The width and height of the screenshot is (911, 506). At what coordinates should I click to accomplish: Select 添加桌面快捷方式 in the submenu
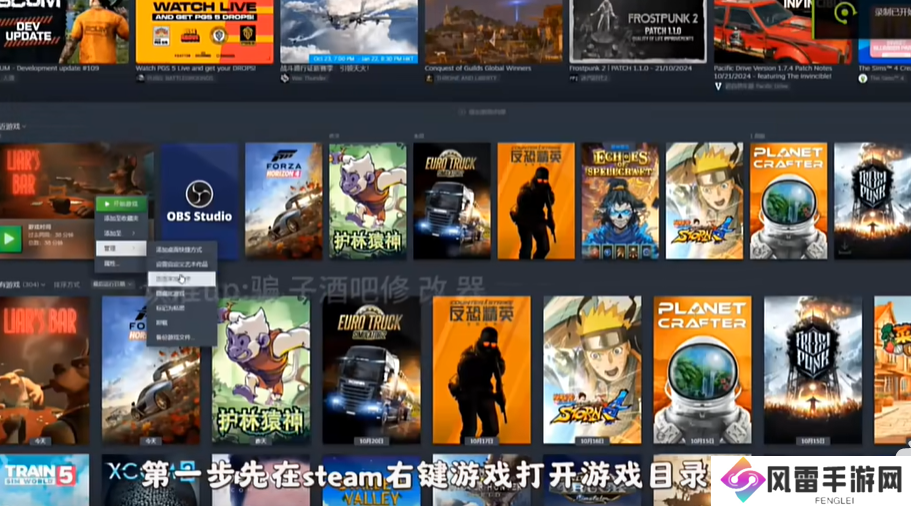tap(178, 249)
